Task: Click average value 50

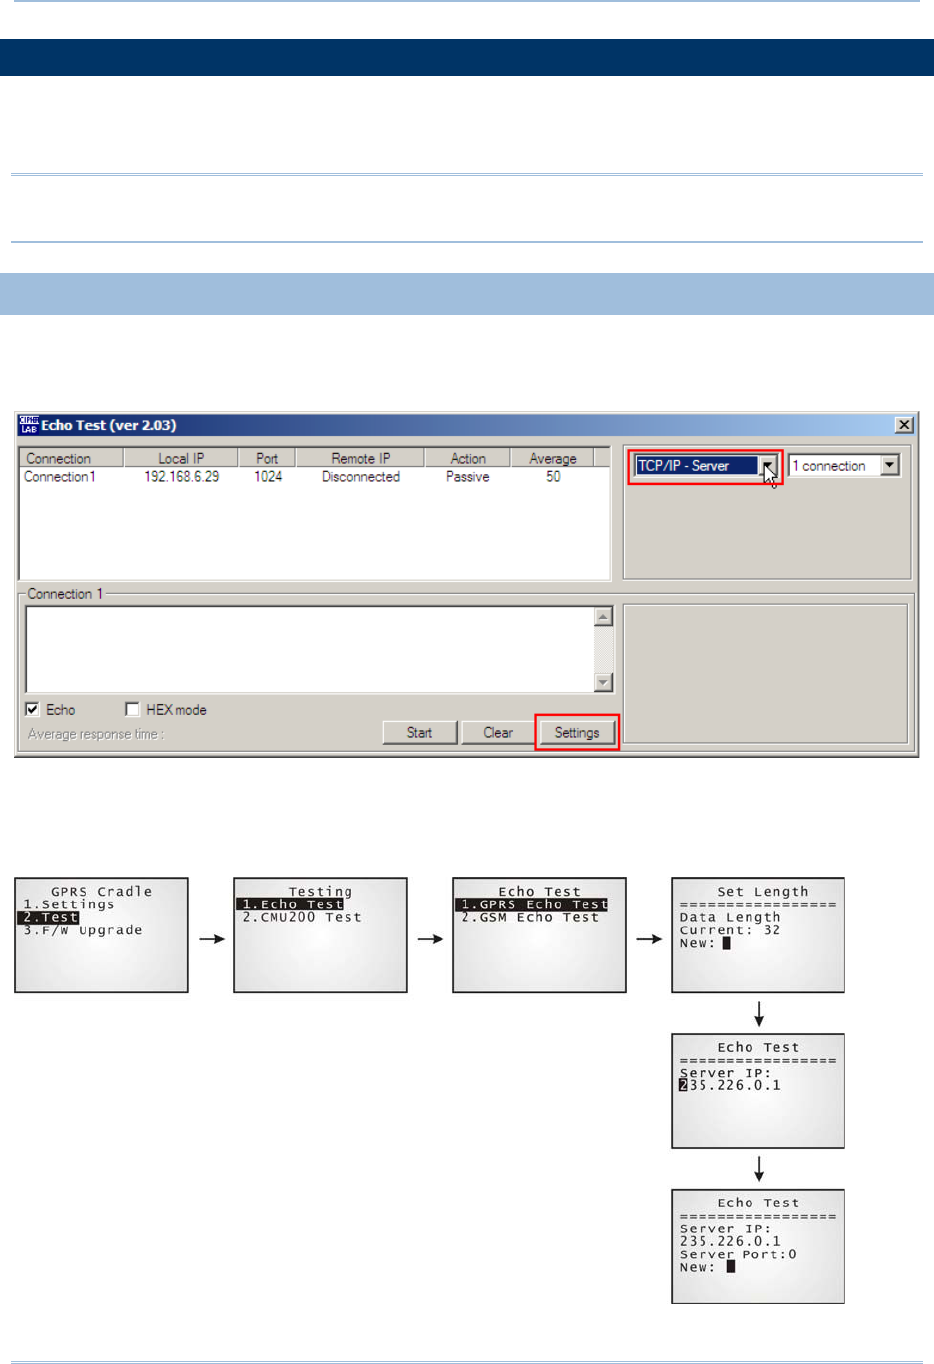Action: (553, 477)
